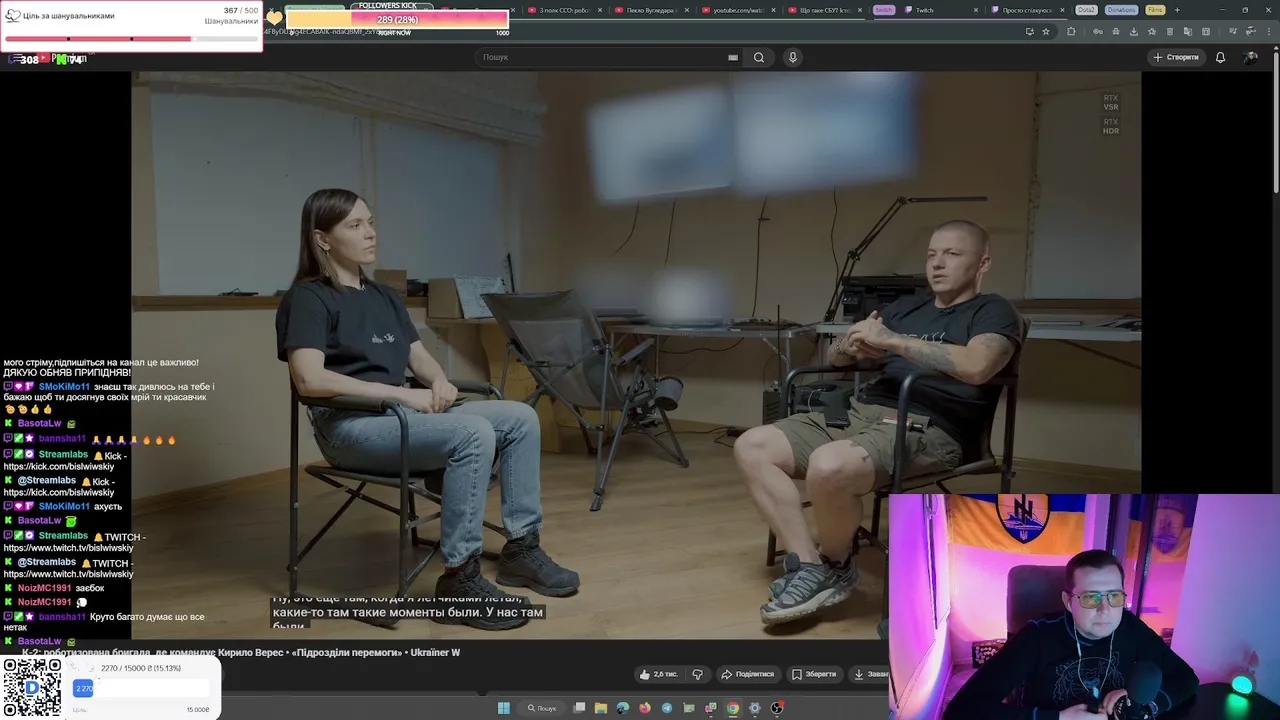The height and width of the screenshot is (720, 1280).
Task: Bookmark this page with the star icon
Action: pos(1046,31)
